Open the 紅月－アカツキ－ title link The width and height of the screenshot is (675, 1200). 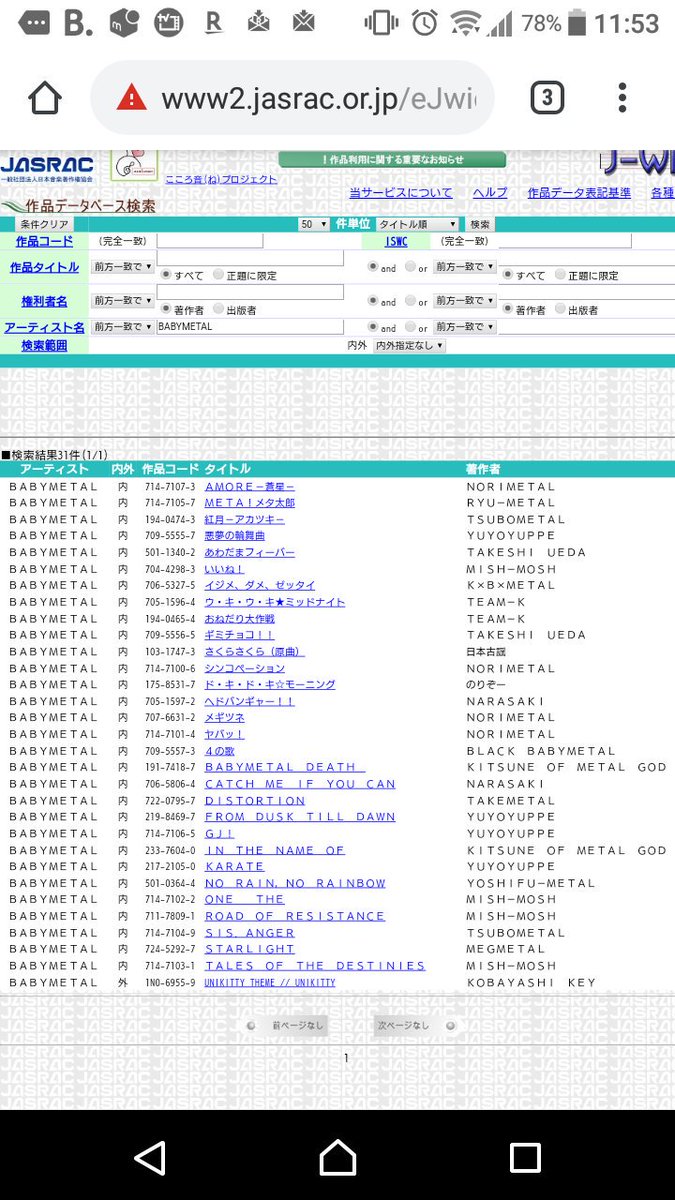pyautogui.click(x=244, y=519)
